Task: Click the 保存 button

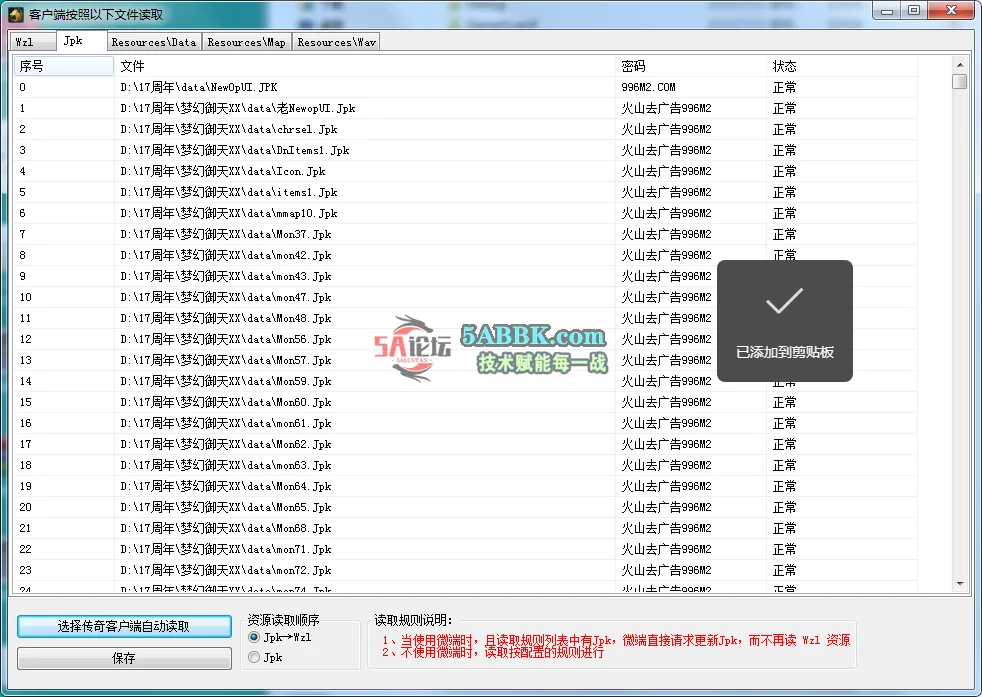Action: point(123,659)
